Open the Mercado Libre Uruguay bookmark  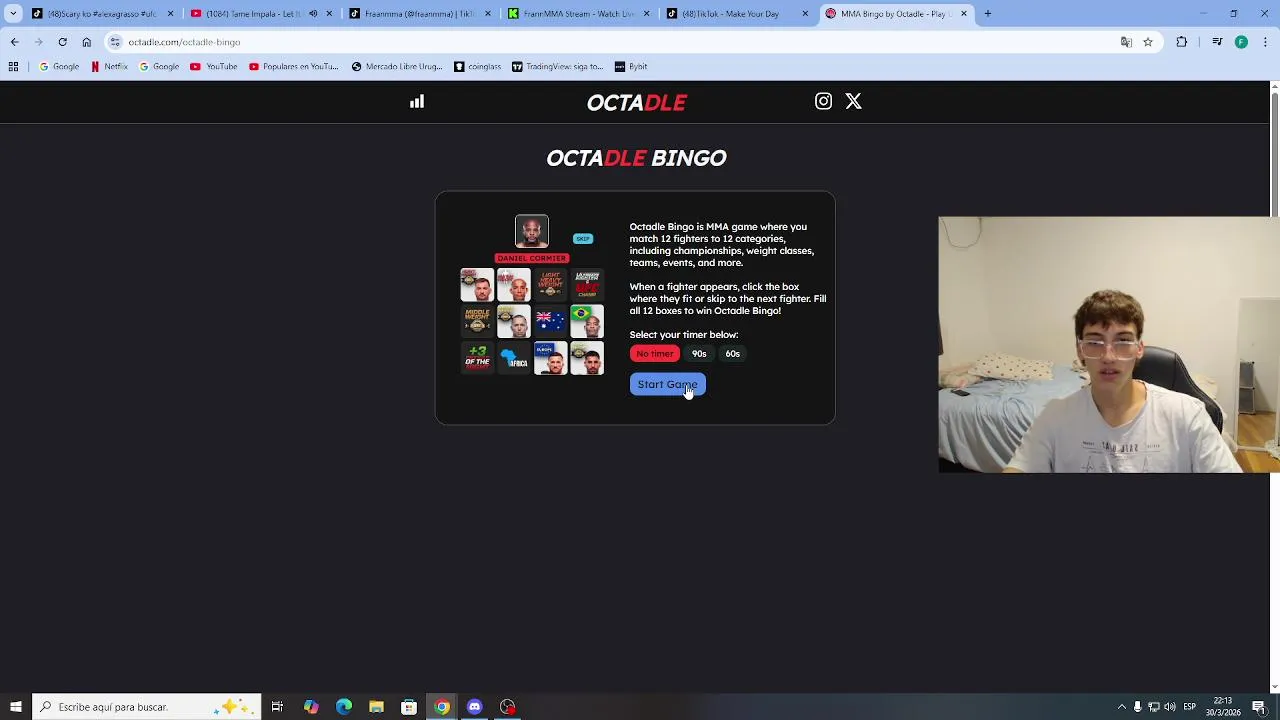pos(396,66)
